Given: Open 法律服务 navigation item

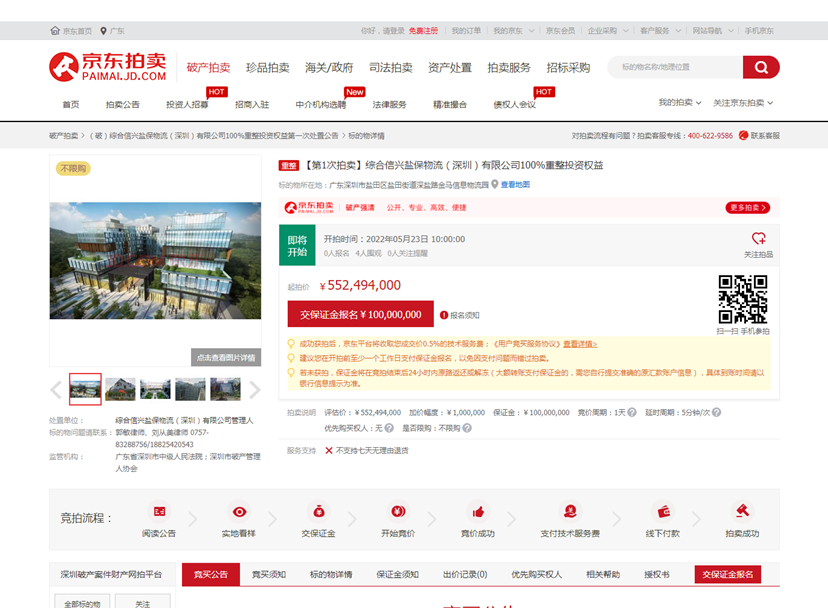Looking at the screenshot, I should point(389,105).
